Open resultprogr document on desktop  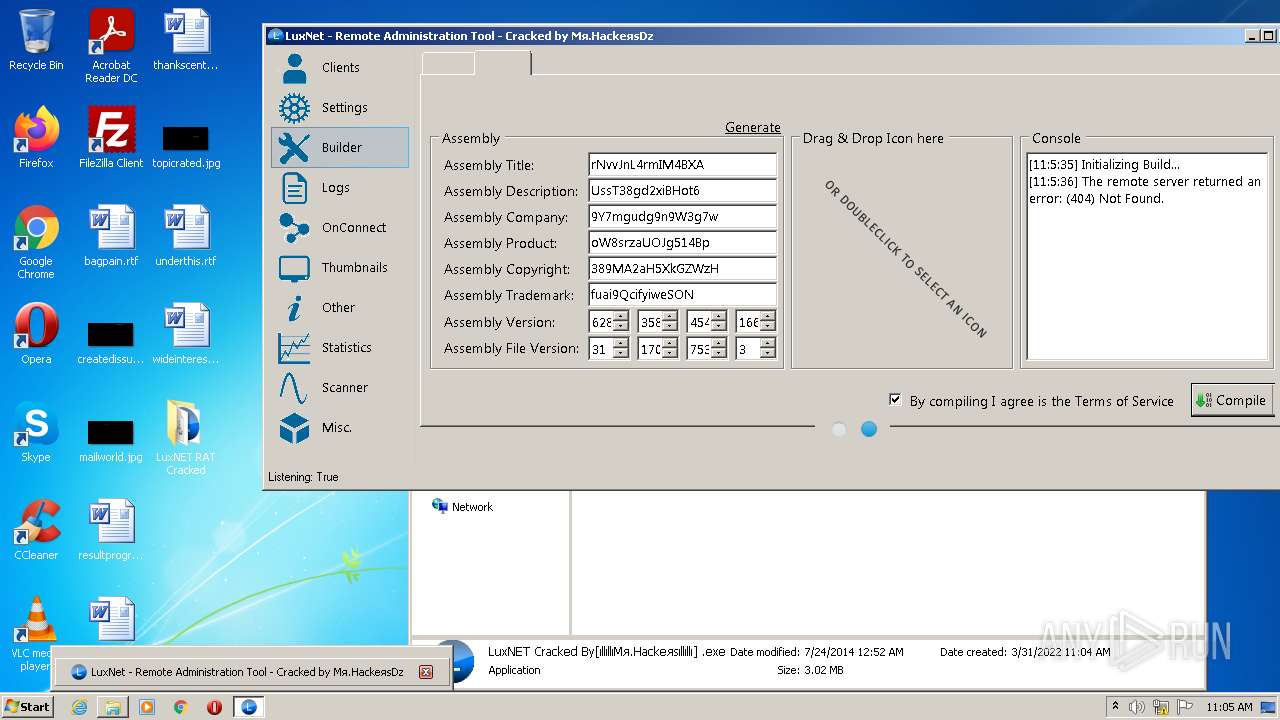[111, 530]
